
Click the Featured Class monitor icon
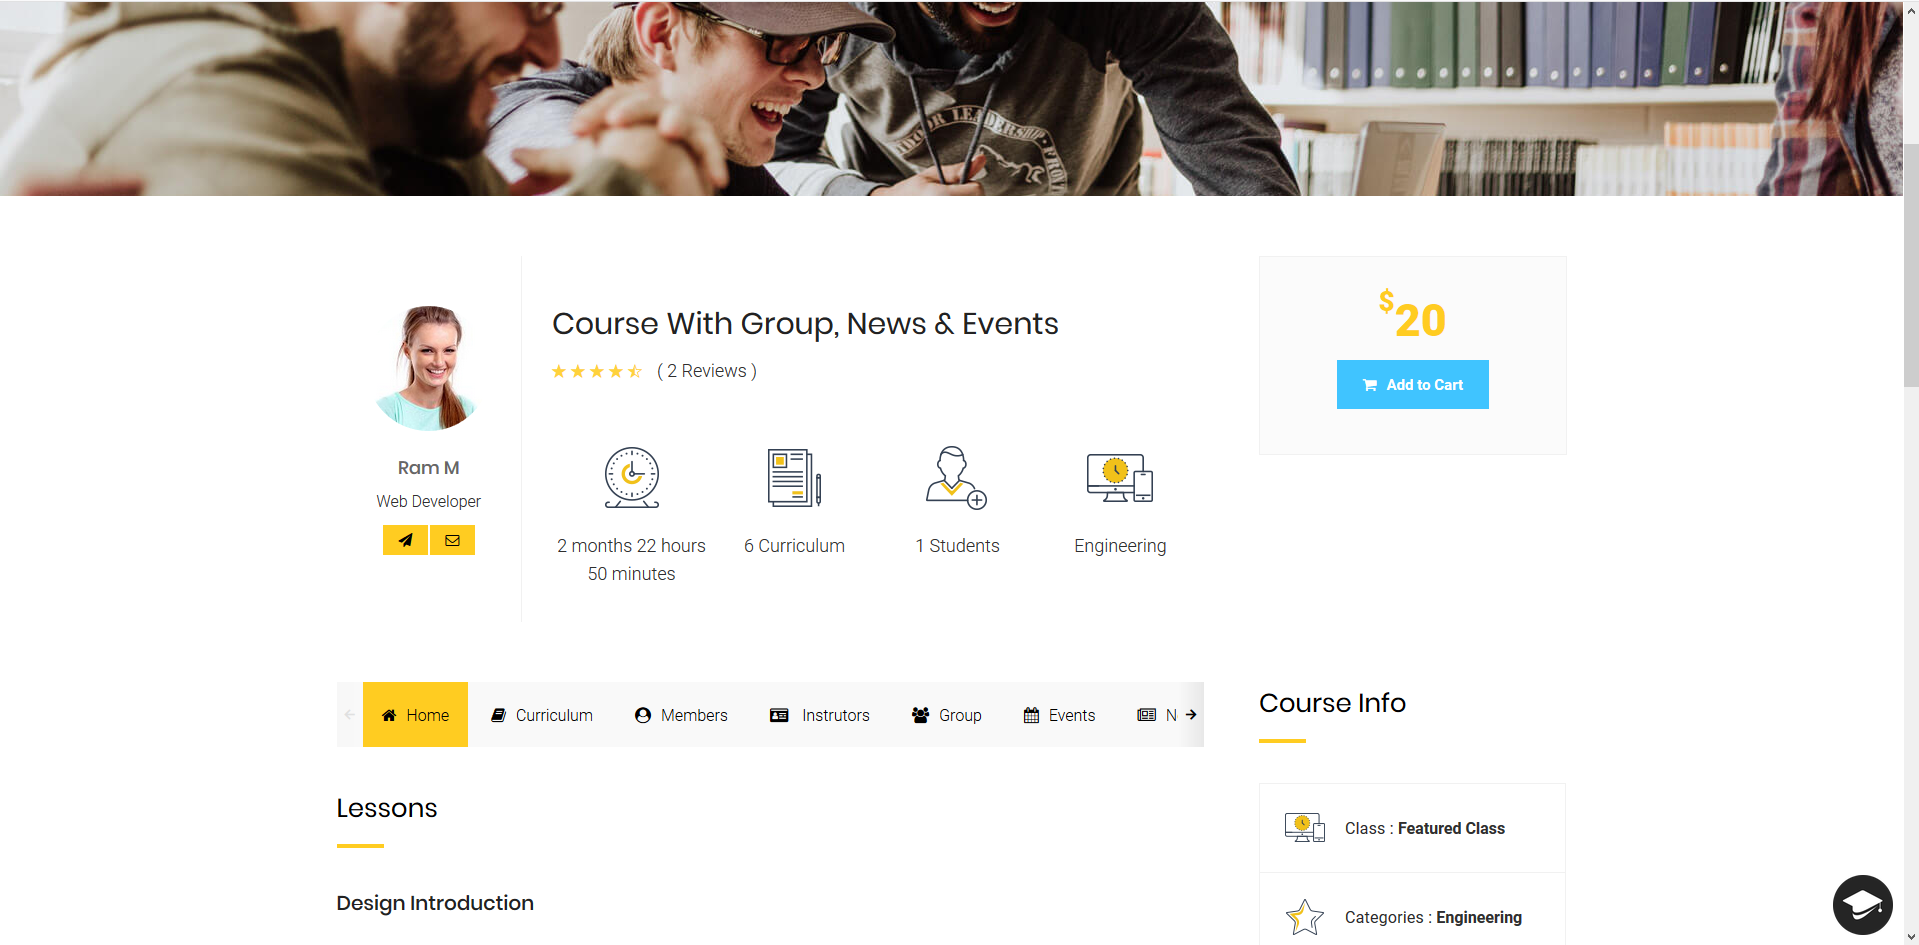click(x=1305, y=828)
